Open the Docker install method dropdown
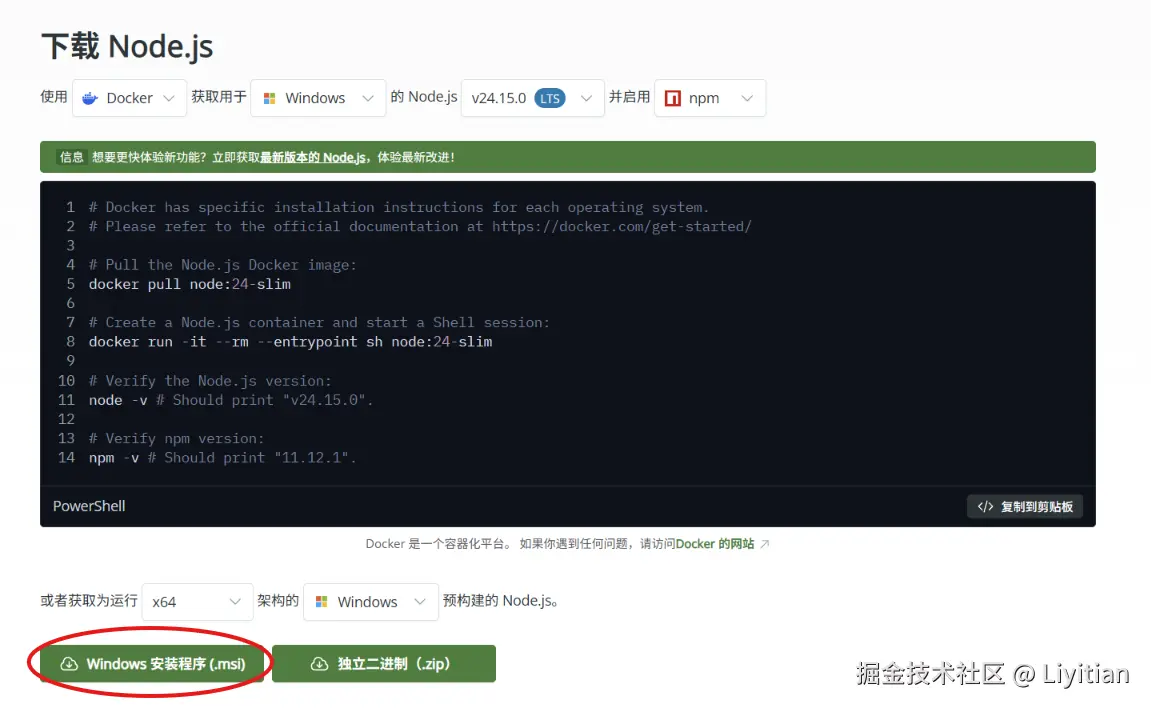1151x709 pixels. (x=129, y=98)
